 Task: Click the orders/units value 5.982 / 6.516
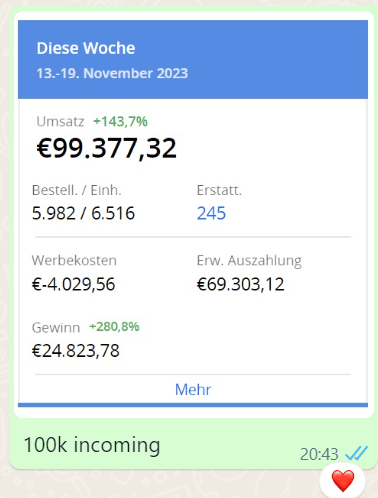(x=83, y=213)
